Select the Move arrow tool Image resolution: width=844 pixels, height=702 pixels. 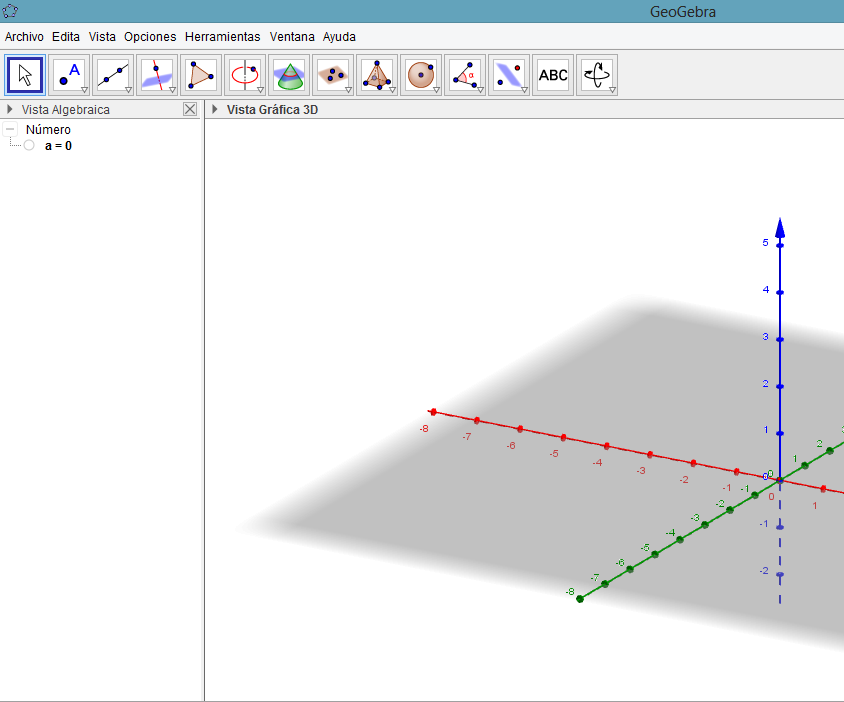pyautogui.click(x=25, y=75)
